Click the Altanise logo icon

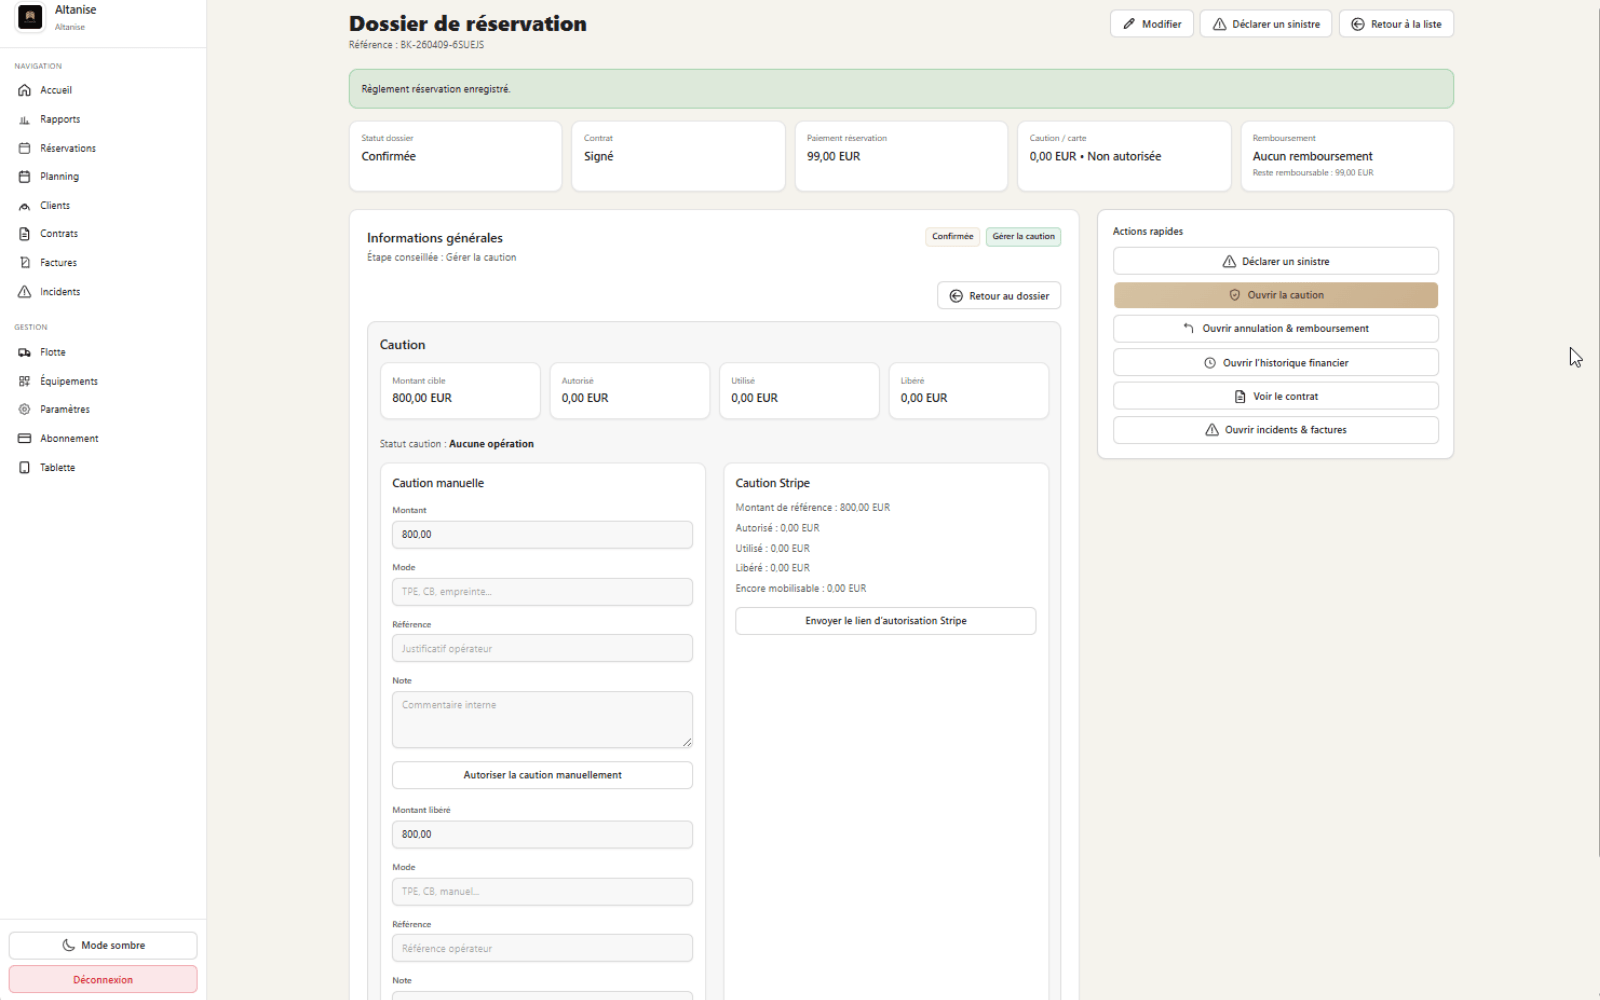31,17
